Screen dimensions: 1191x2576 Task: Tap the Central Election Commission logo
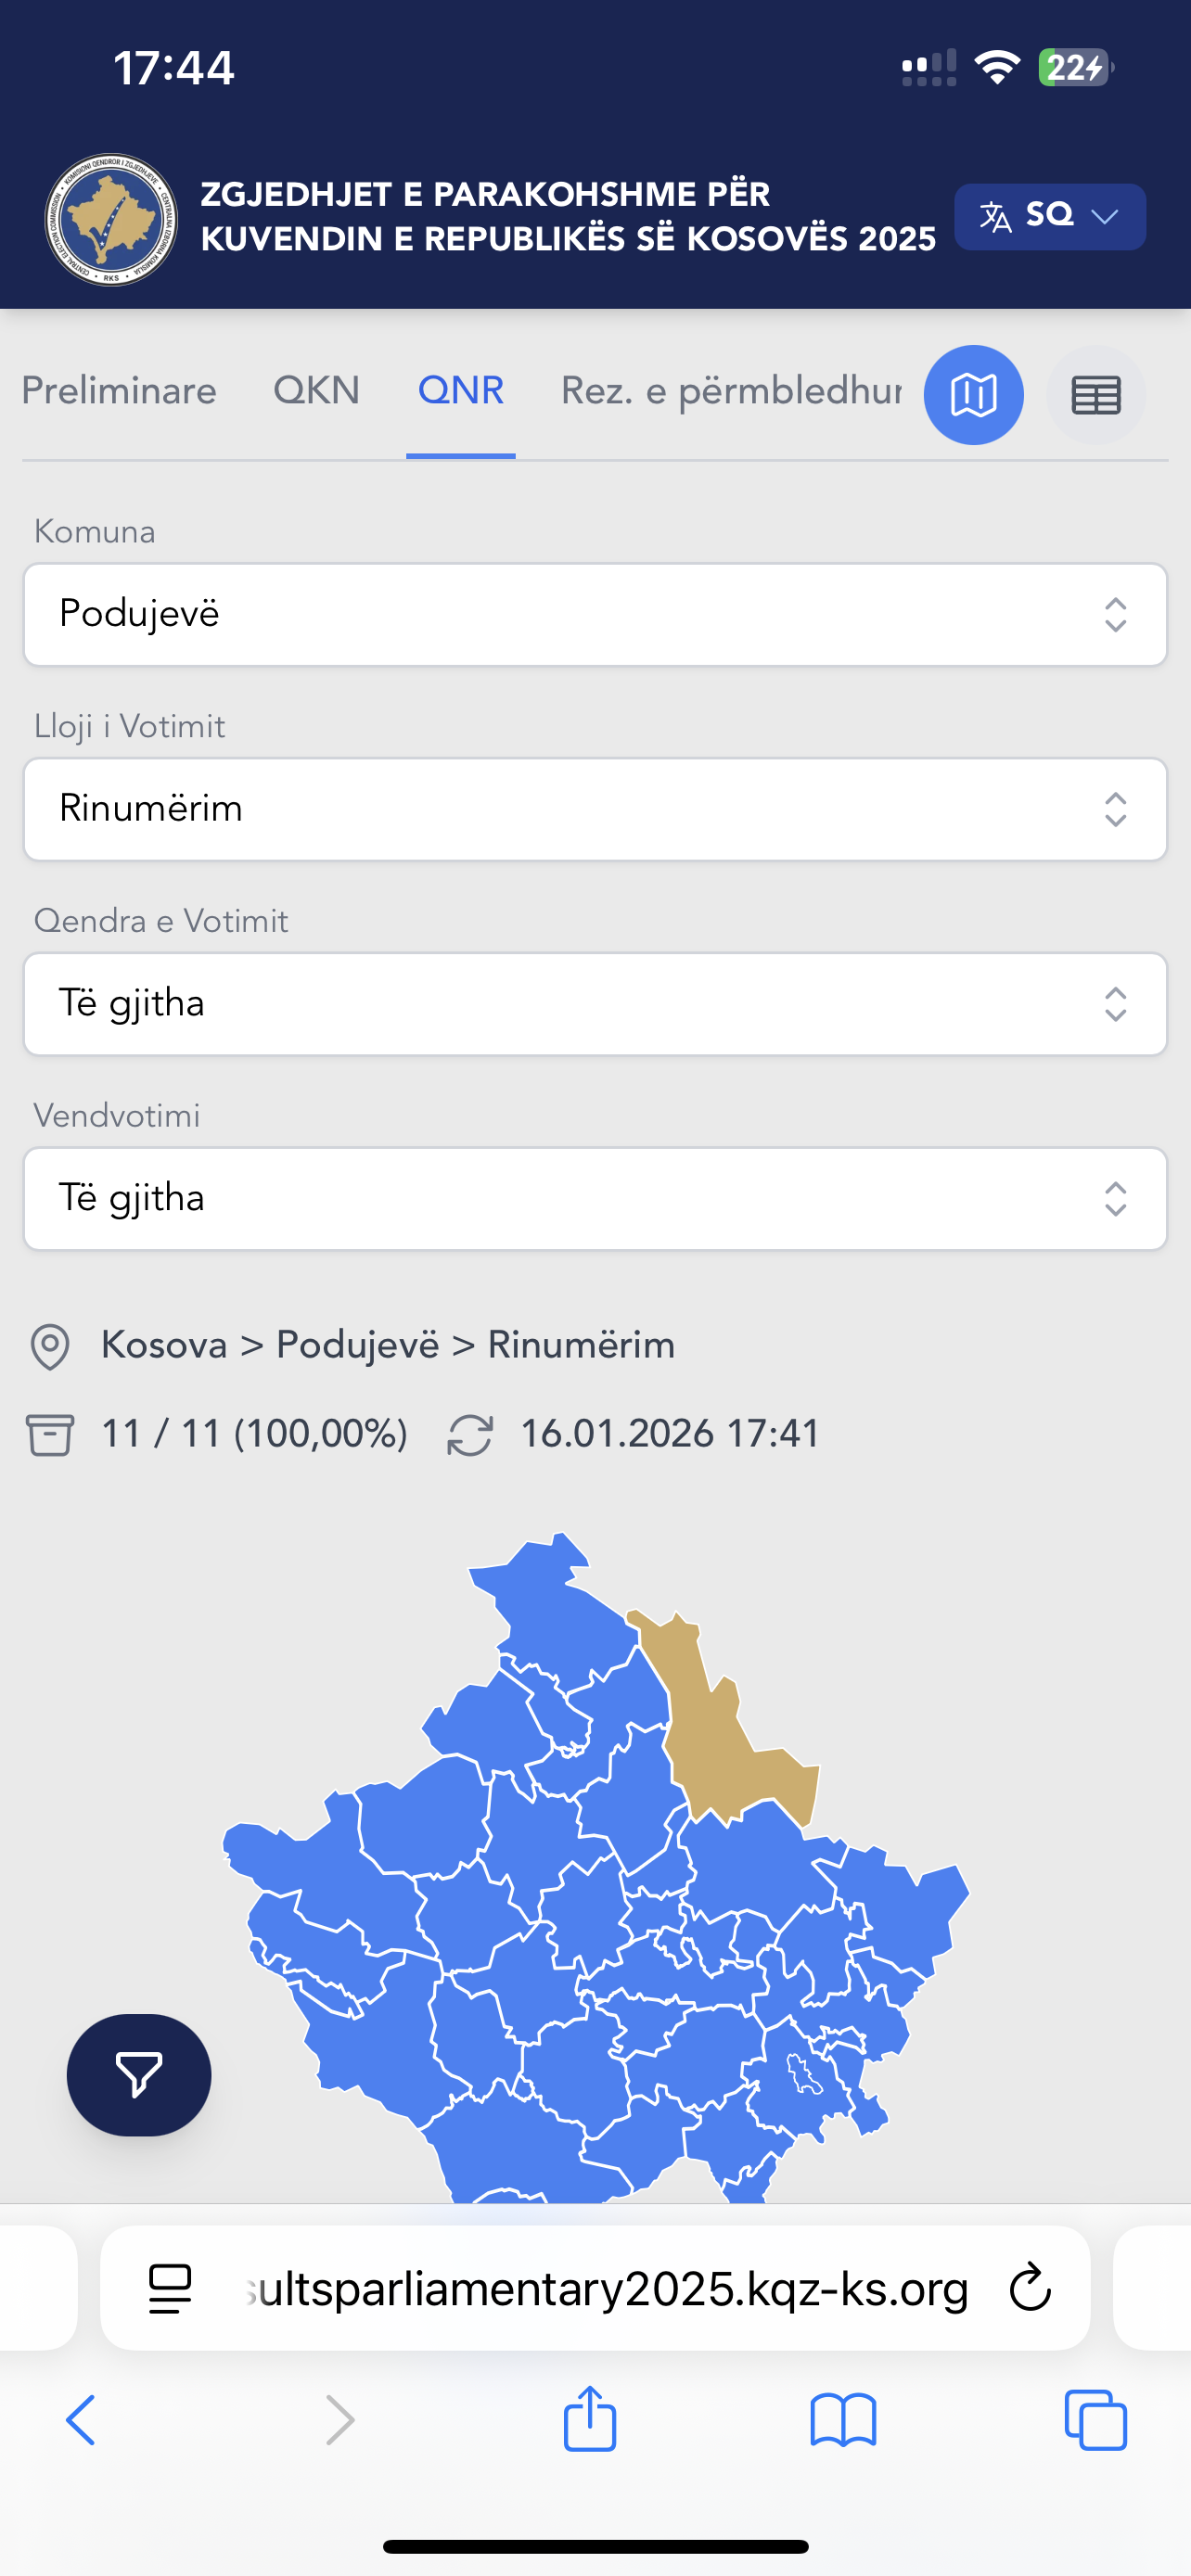coord(111,219)
